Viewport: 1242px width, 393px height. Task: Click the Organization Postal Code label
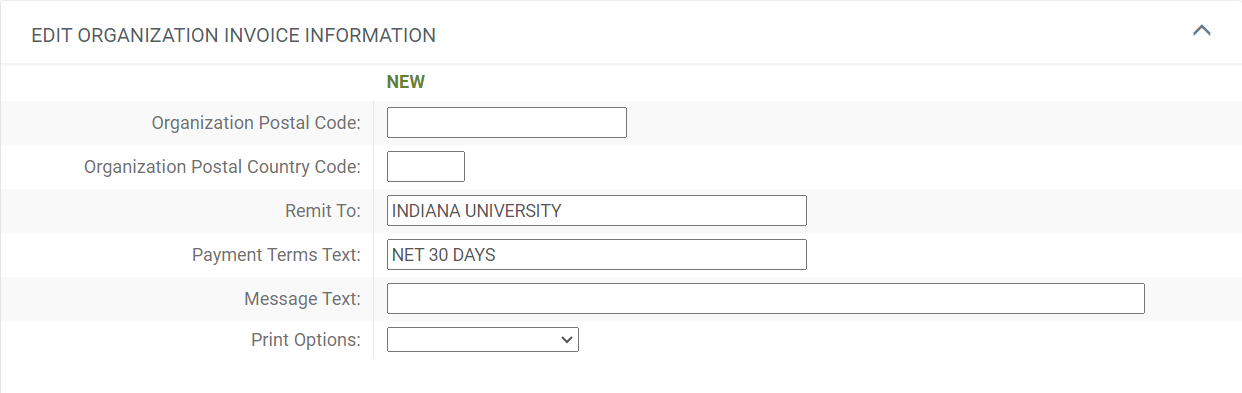click(x=256, y=123)
